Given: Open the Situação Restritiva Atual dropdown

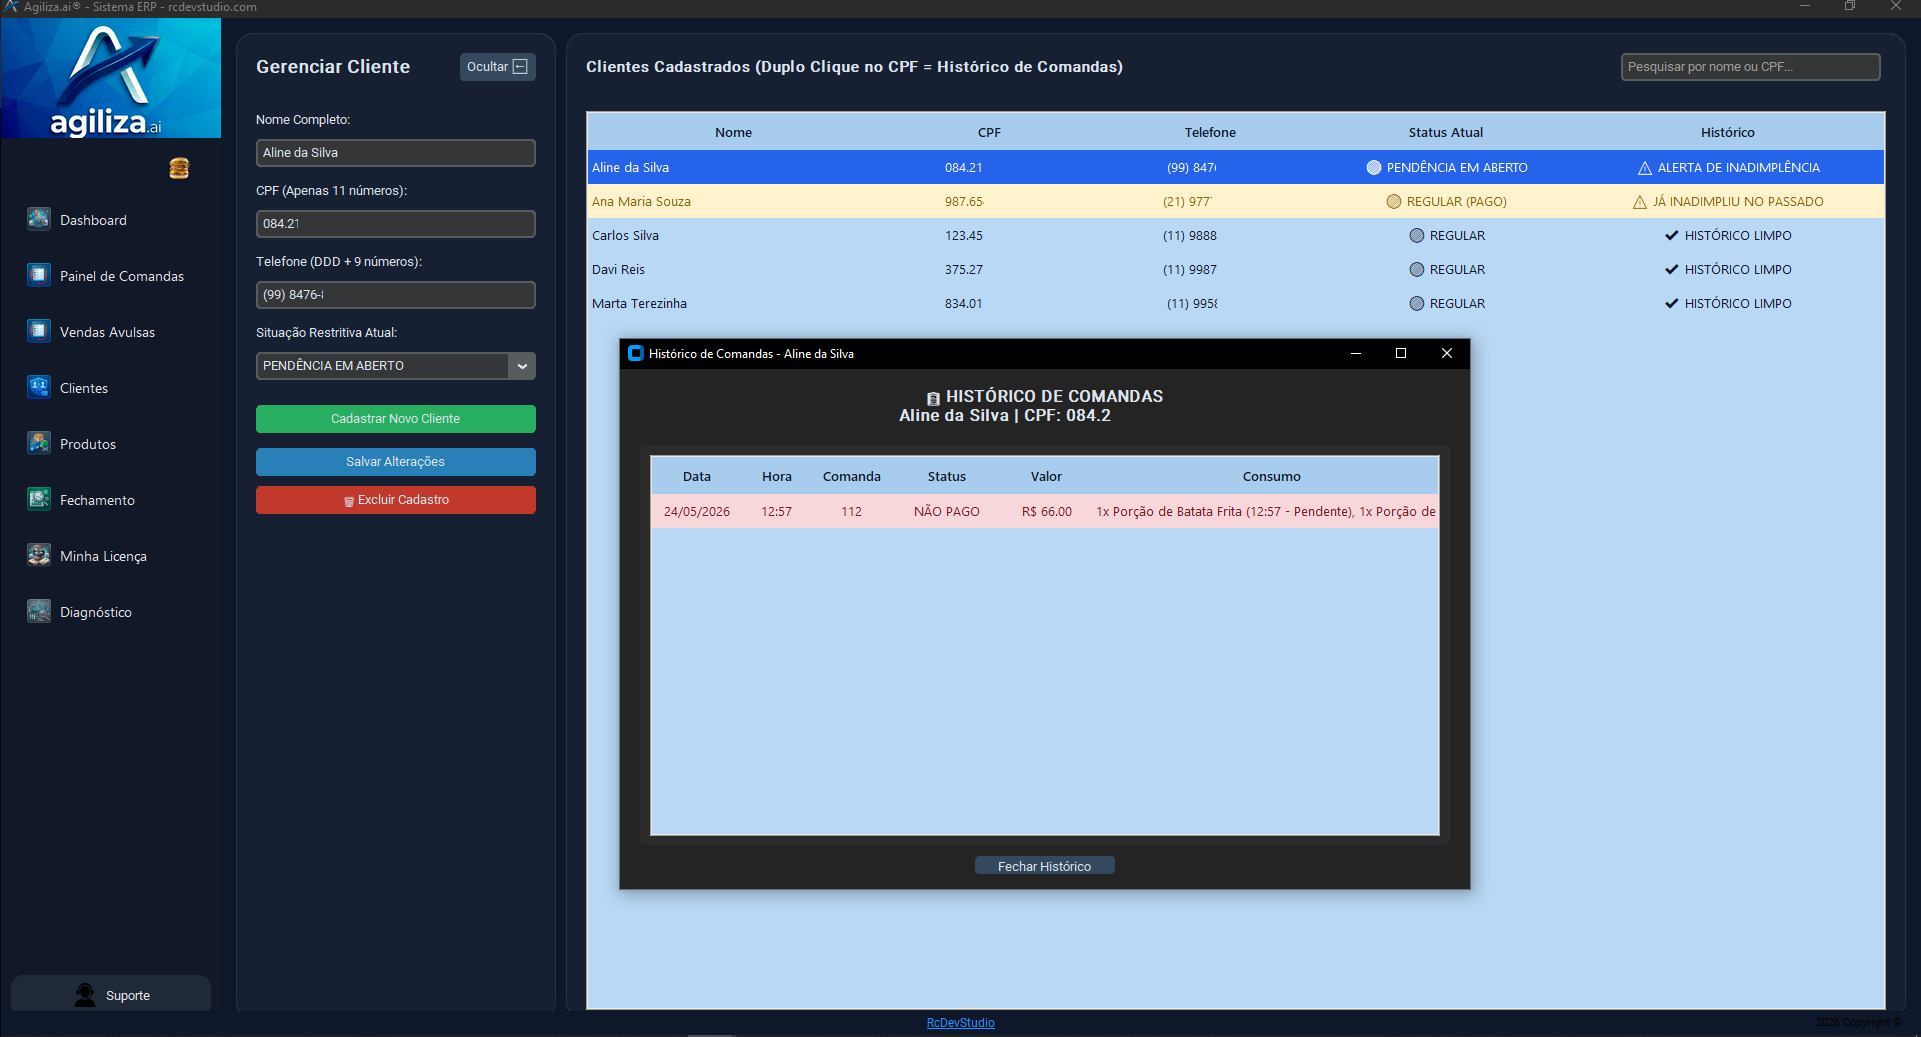Looking at the screenshot, I should 522,366.
